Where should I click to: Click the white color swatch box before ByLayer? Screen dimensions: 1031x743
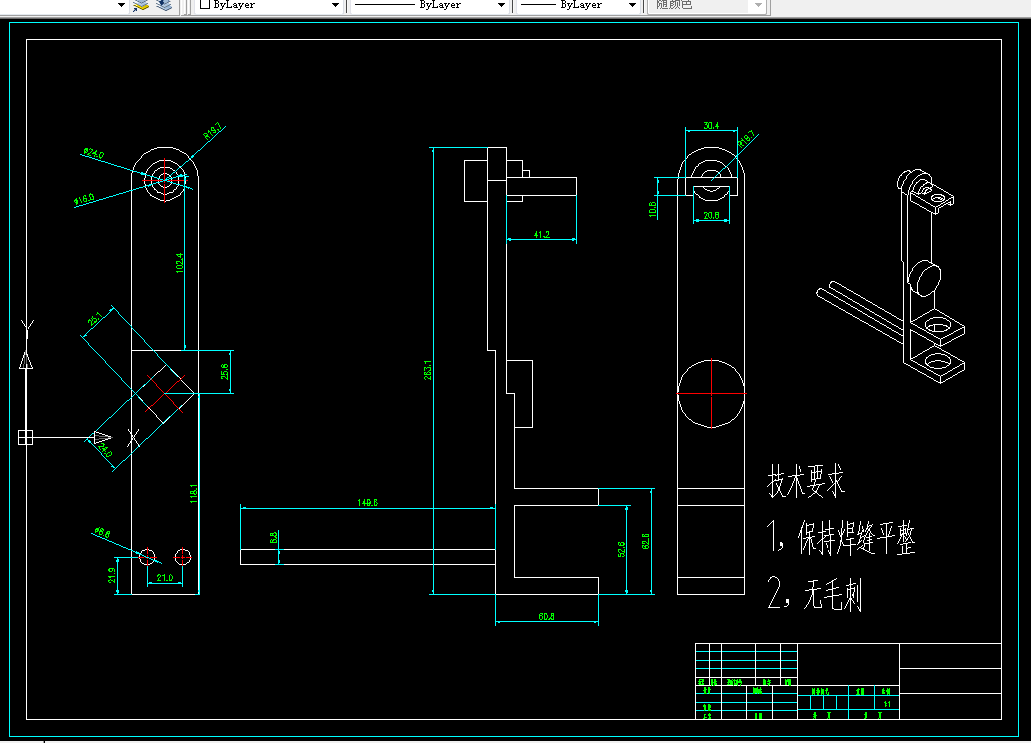204,5
